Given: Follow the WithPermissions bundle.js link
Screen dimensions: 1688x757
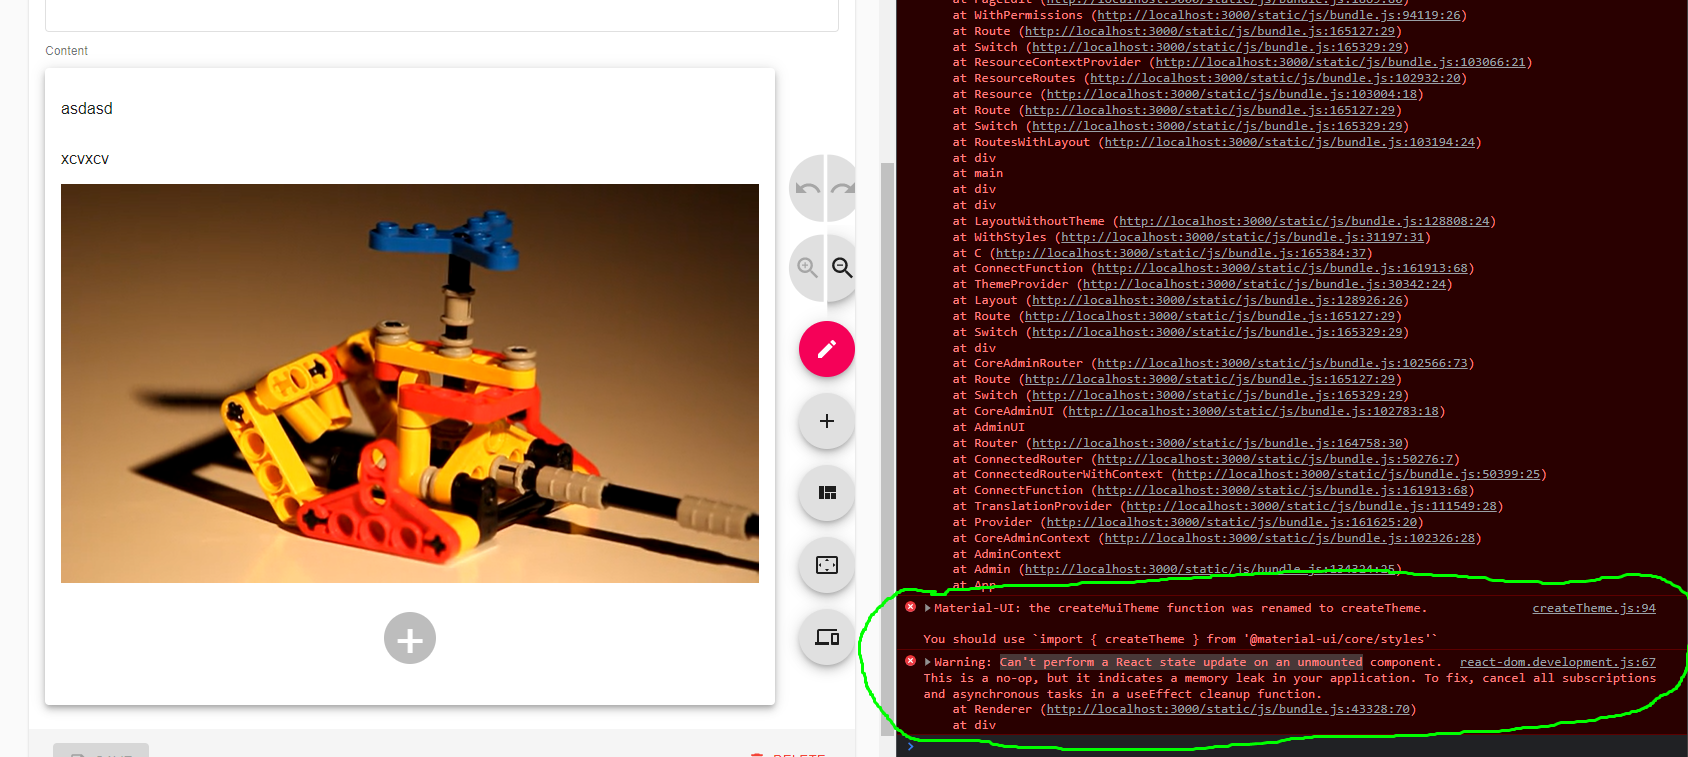Looking at the screenshot, I should coord(1279,15).
